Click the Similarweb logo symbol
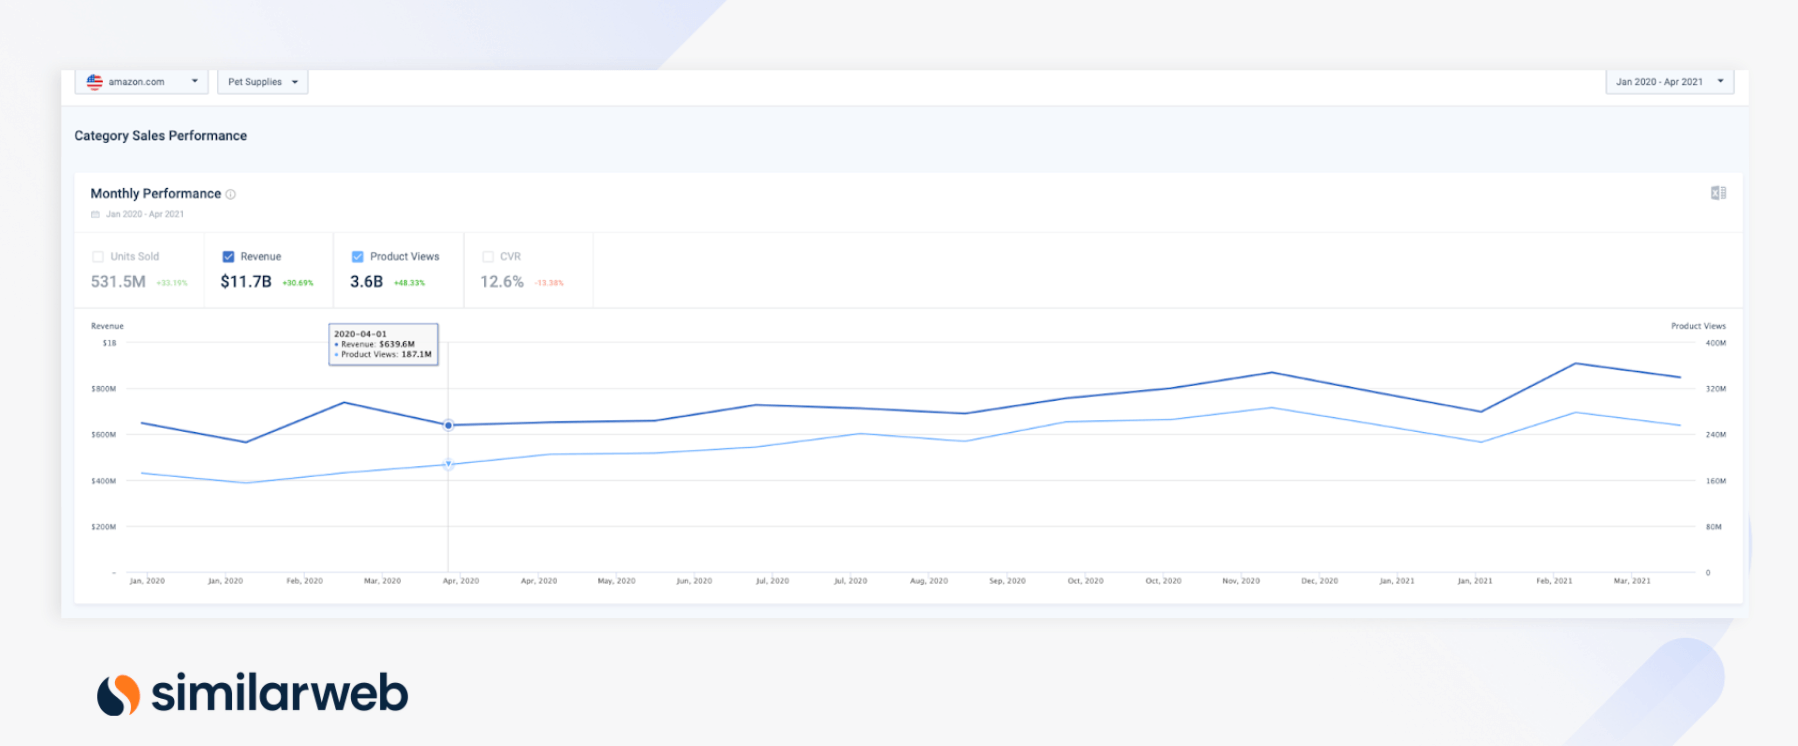This screenshot has height=746, width=1798. [x=118, y=694]
